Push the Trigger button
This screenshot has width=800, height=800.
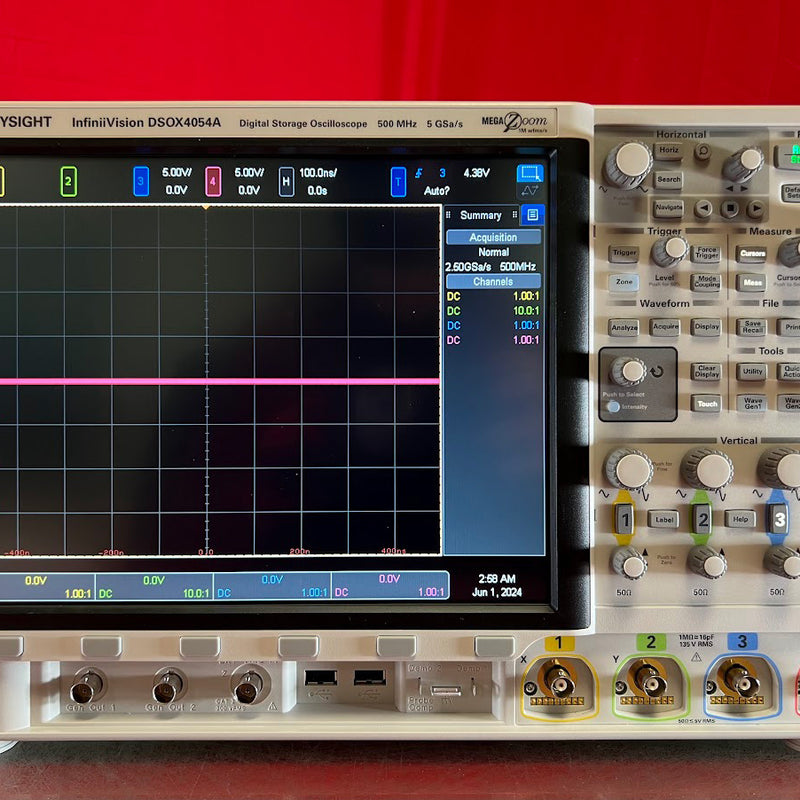click(x=623, y=253)
